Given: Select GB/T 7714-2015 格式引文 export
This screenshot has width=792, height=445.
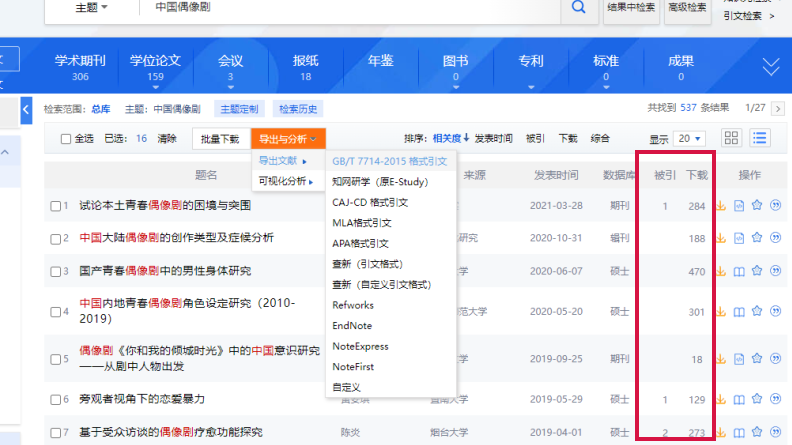Looking at the screenshot, I should coord(390,161).
